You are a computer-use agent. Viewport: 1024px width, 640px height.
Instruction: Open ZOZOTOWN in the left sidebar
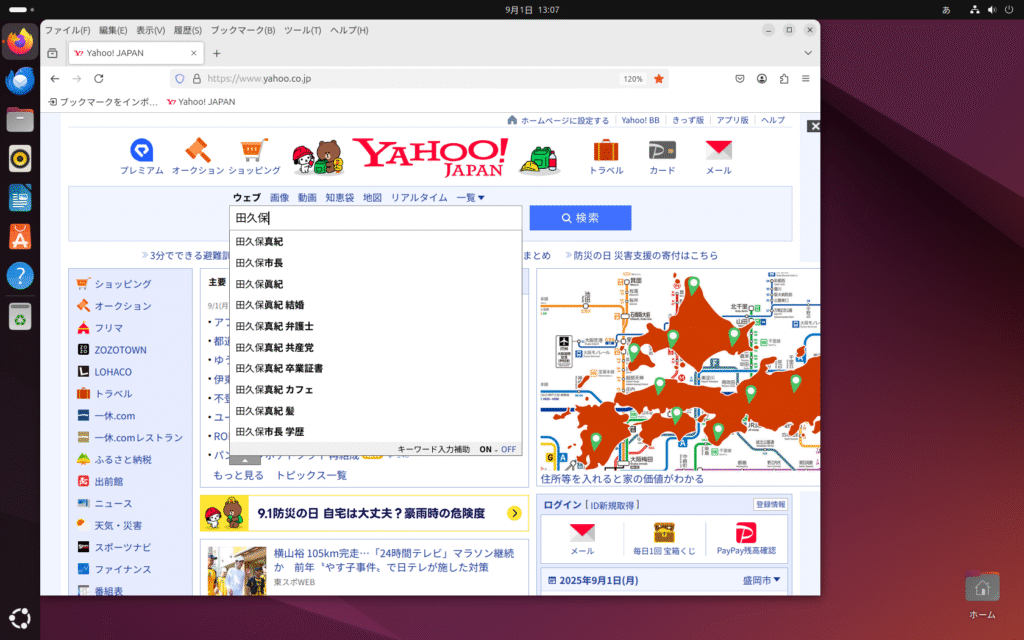point(120,350)
